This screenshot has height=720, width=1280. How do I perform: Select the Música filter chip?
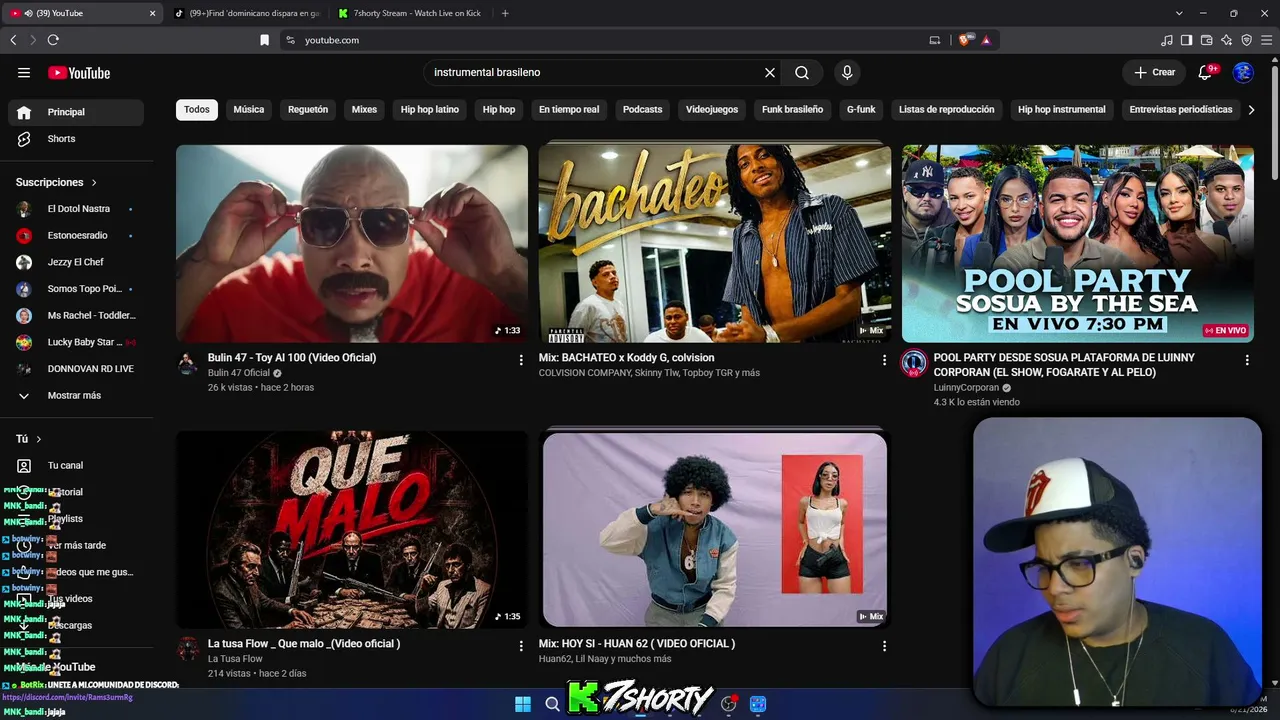(249, 110)
